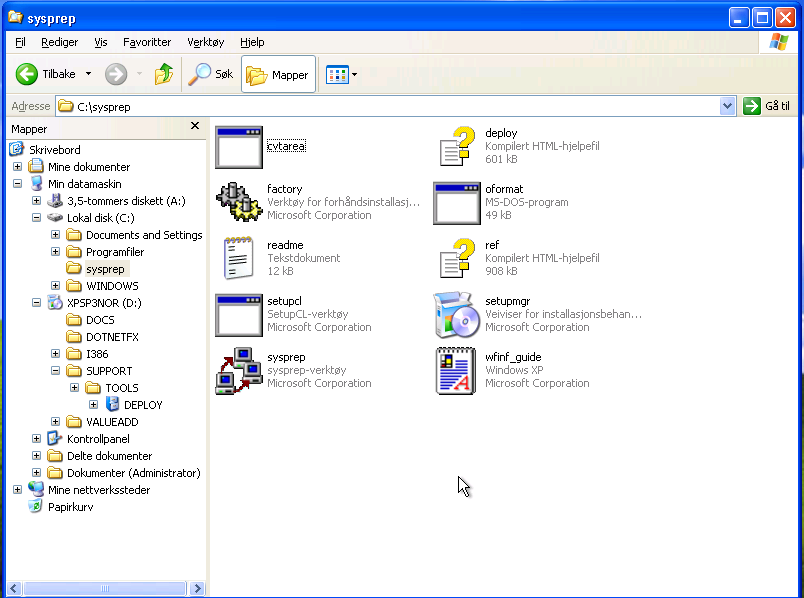This screenshot has width=804, height=598.
Task: Open the ref help file
Action: pyautogui.click(x=457, y=257)
